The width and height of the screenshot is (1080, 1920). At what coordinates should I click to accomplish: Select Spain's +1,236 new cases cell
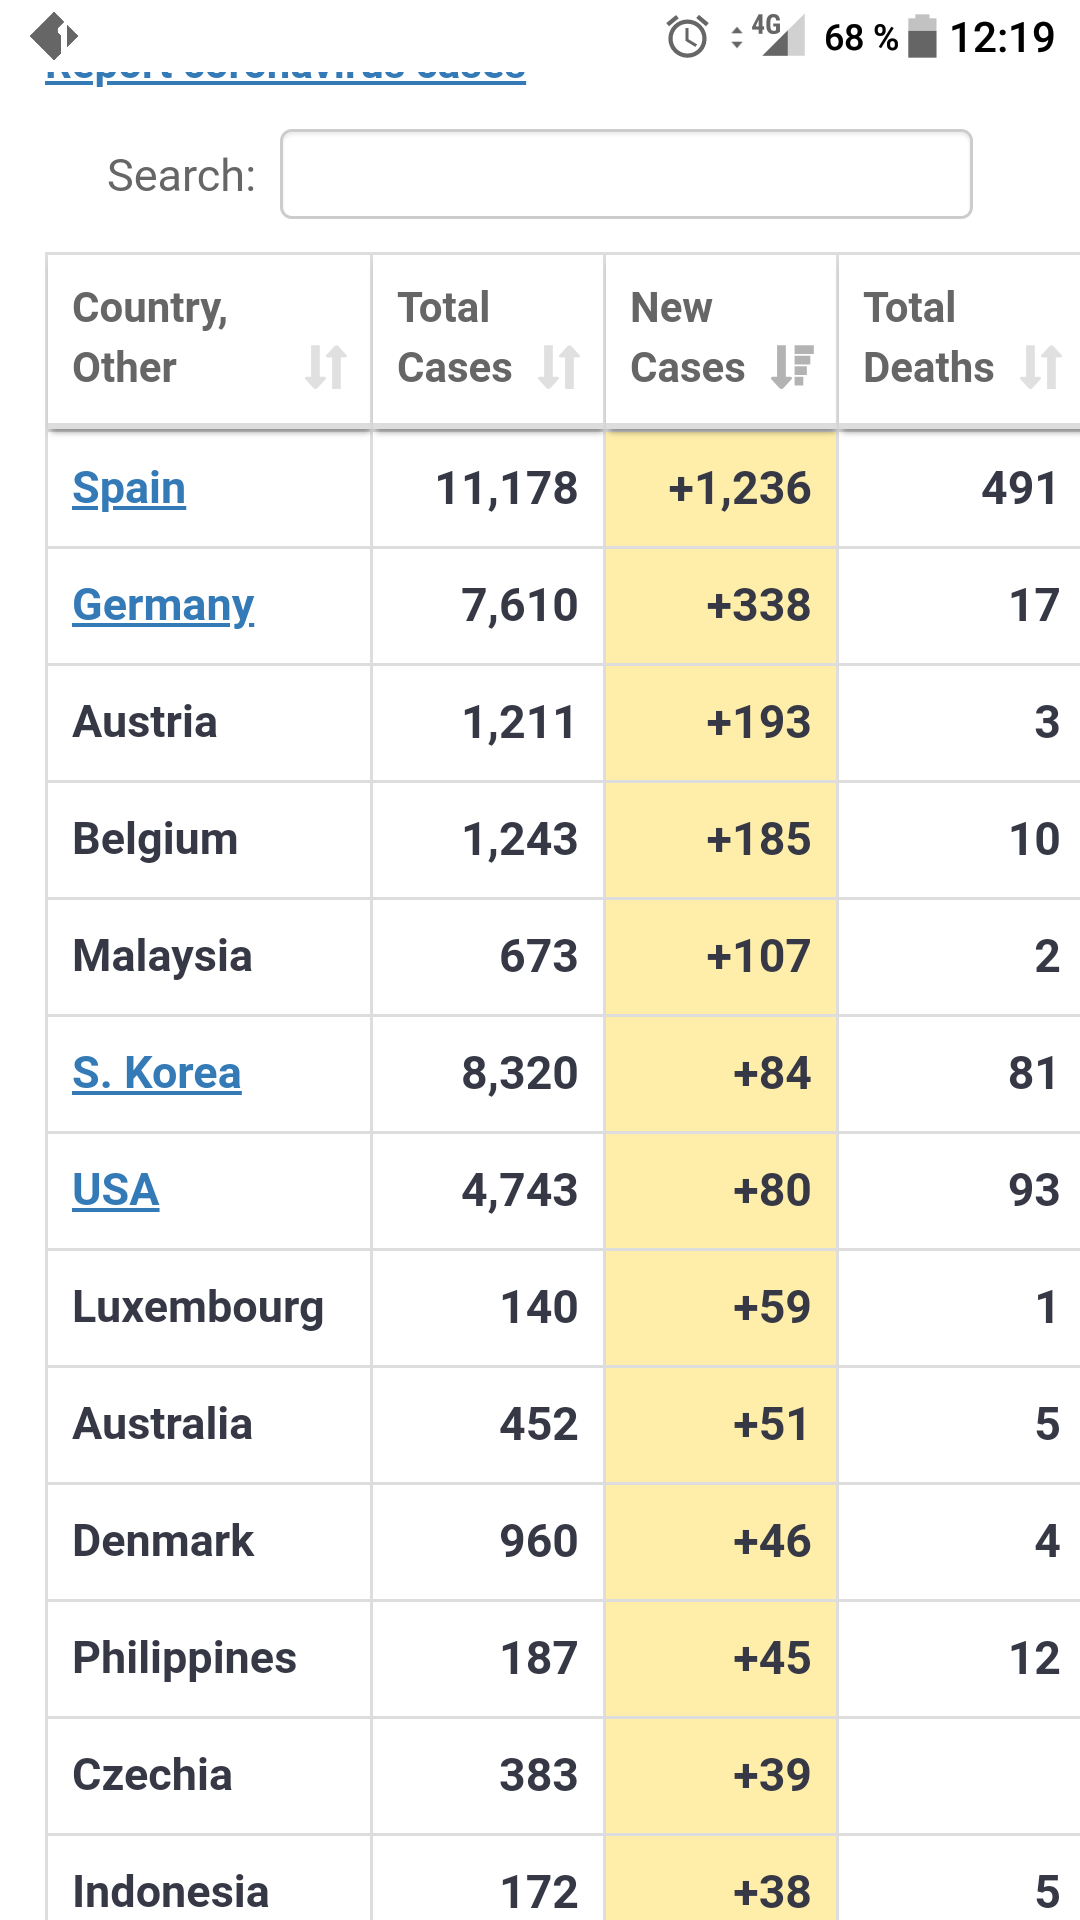[x=721, y=489]
